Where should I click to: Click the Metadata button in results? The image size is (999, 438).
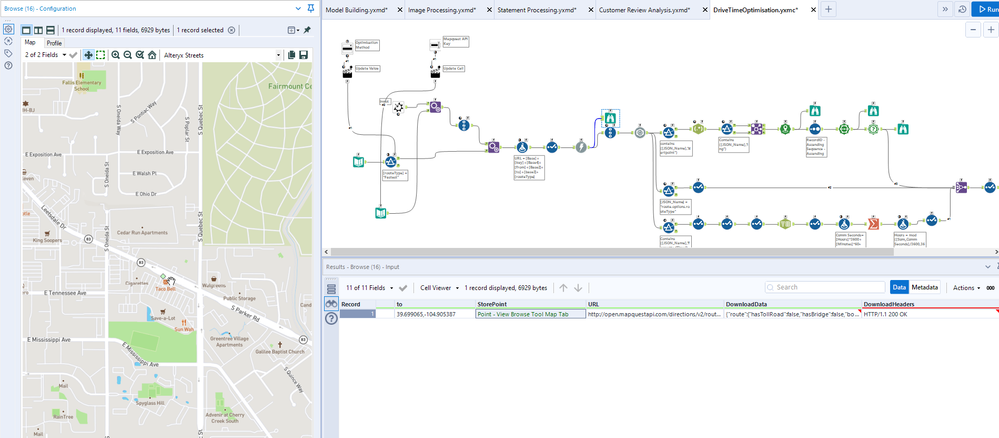coord(923,287)
